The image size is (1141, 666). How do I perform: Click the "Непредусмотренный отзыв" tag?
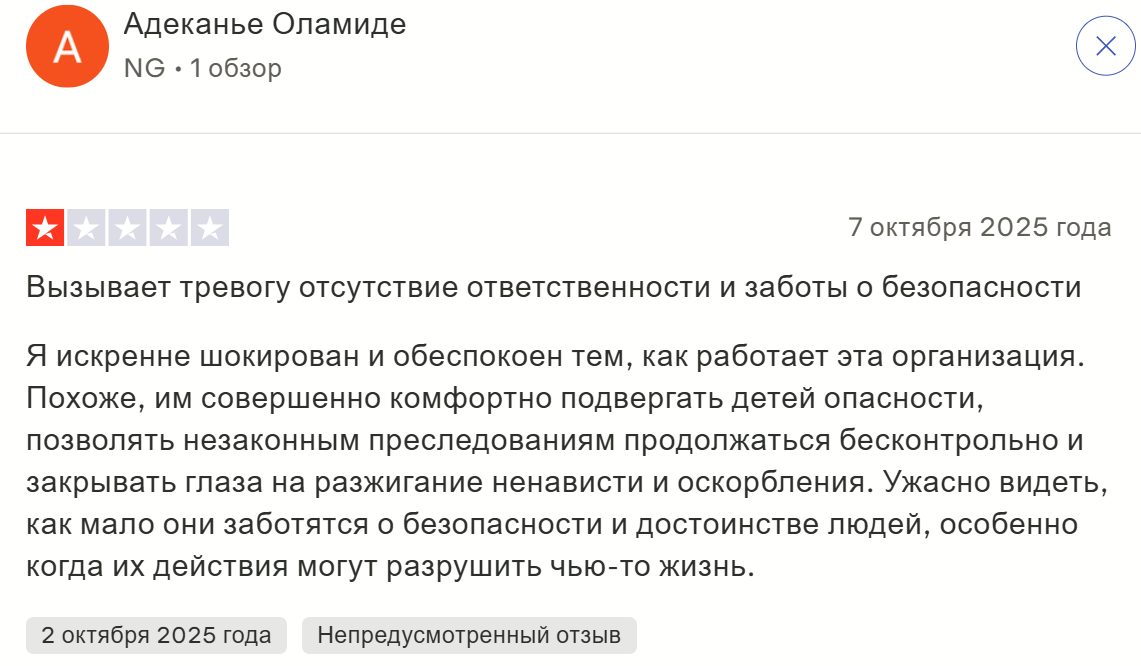click(x=468, y=635)
